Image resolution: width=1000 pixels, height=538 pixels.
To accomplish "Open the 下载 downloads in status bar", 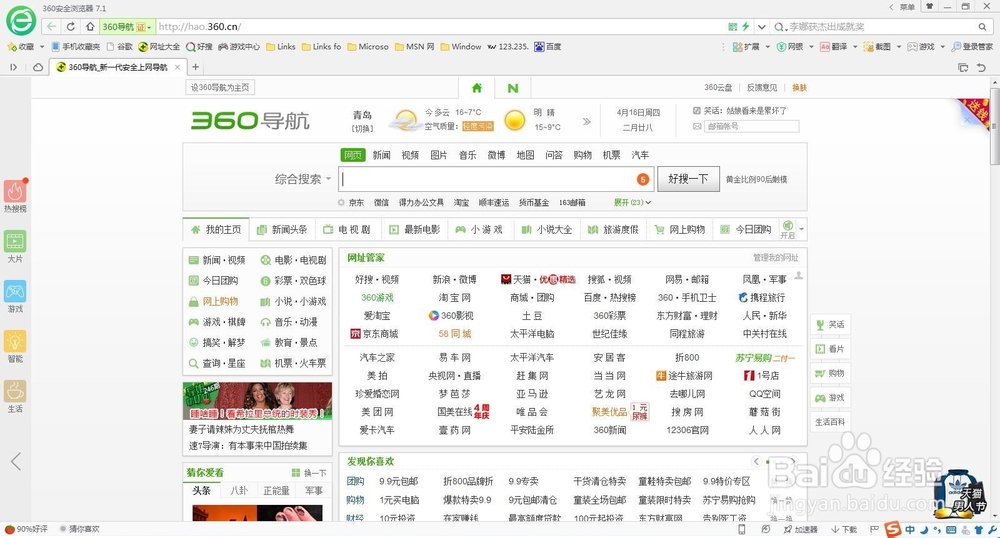I will click(x=844, y=529).
